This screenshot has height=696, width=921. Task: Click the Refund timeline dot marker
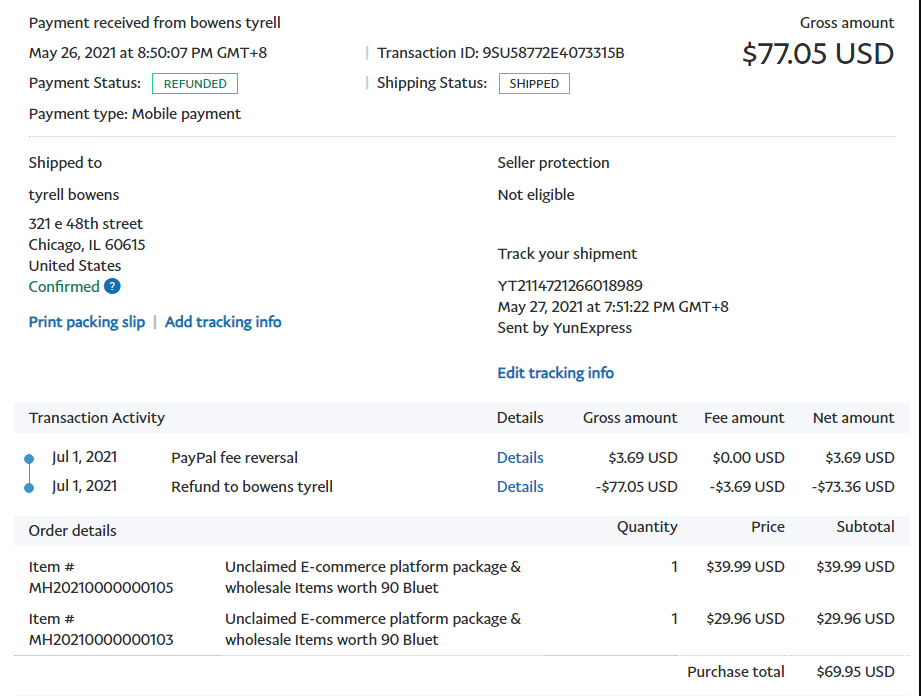pos(29,488)
